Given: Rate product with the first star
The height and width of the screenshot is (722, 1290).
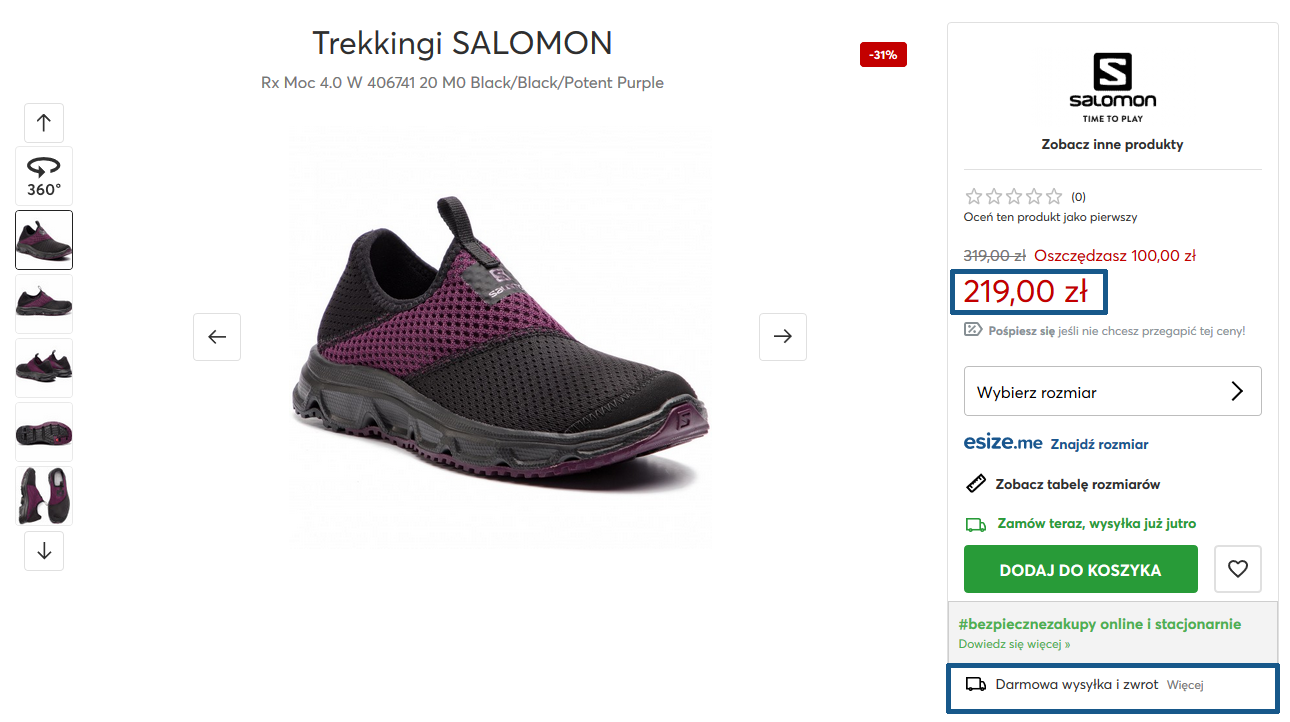Looking at the screenshot, I should (974, 197).
